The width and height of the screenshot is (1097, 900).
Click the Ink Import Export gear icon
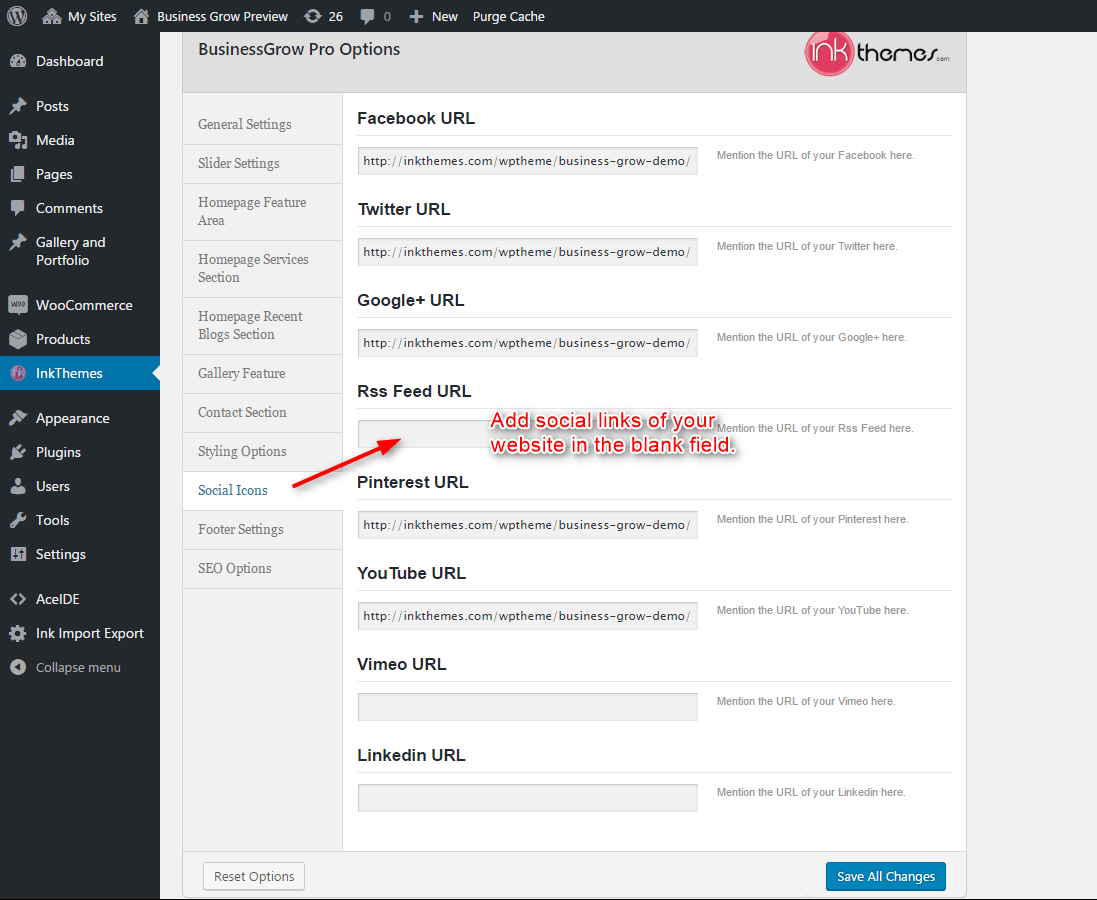[x=18, y=633]
